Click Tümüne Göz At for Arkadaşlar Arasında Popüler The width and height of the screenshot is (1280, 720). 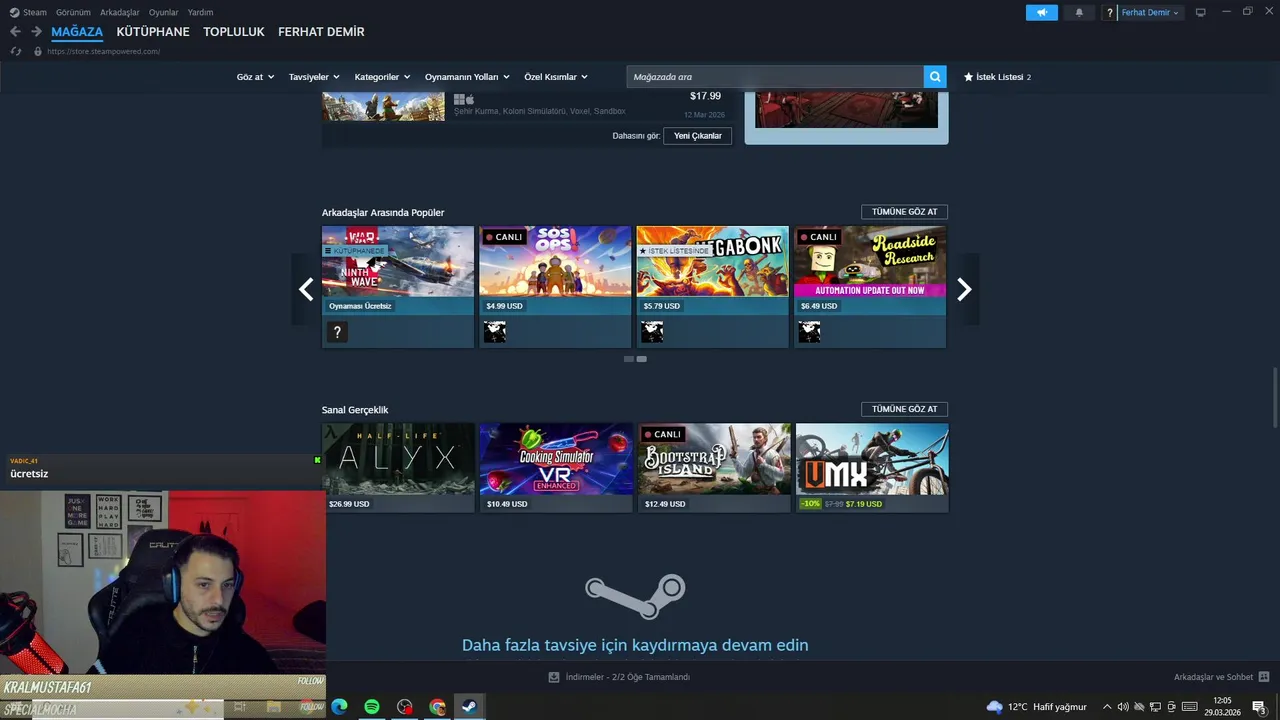(904, 212)
